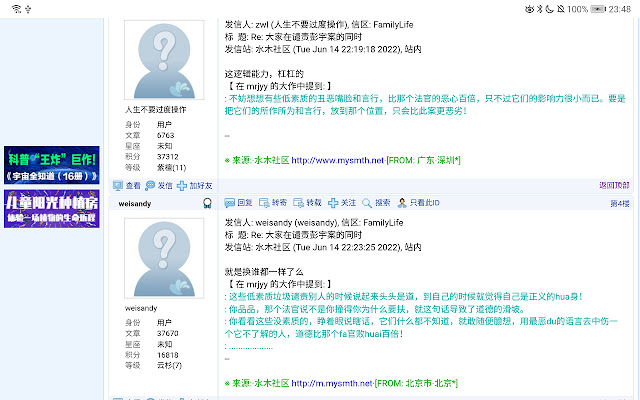The image size is (640, 400).
Task: Open the http://www.mysmth.net link
Action: 338,160
